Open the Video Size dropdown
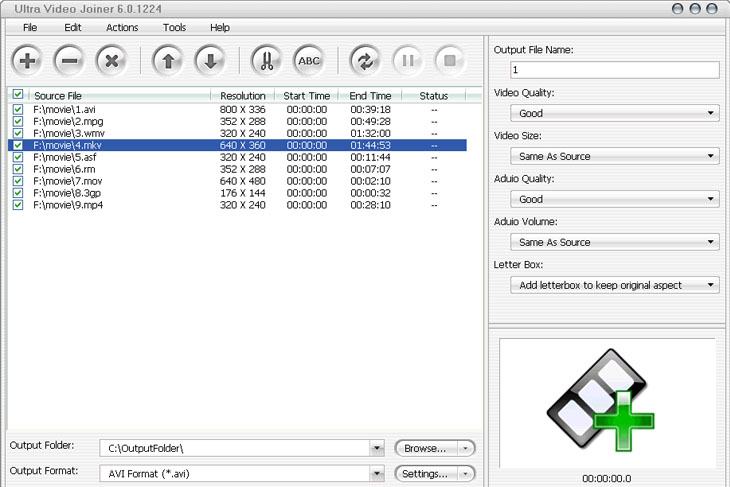 pos(615,156)
